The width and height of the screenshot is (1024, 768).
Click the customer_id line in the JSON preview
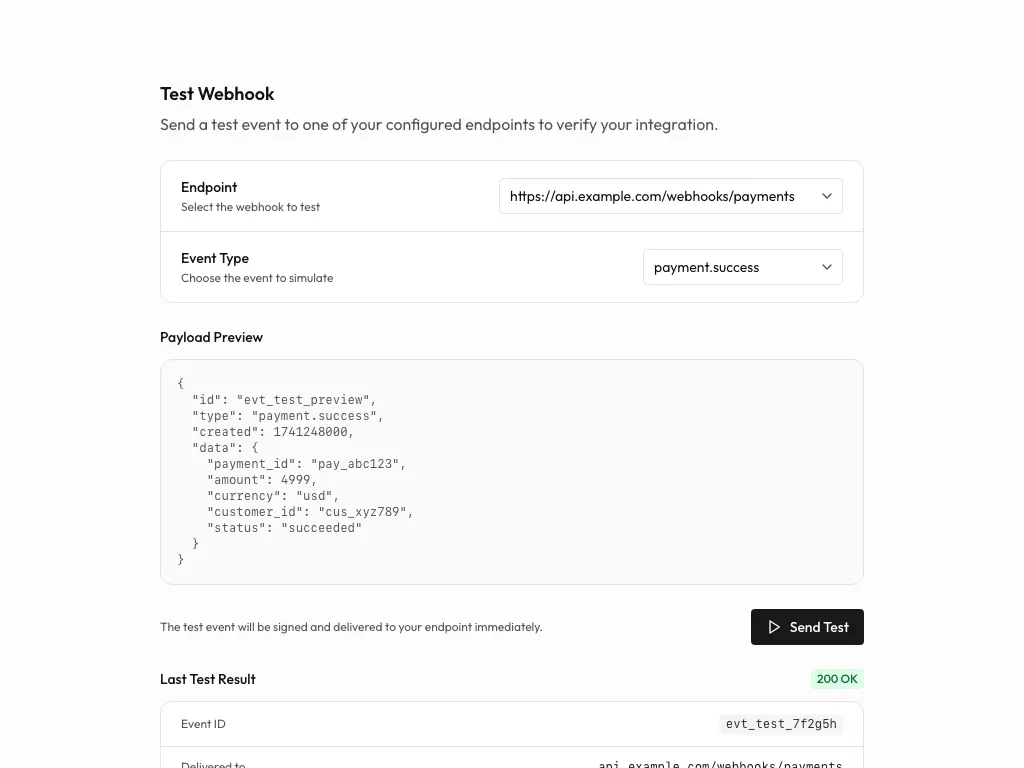(x=310, y=512)
